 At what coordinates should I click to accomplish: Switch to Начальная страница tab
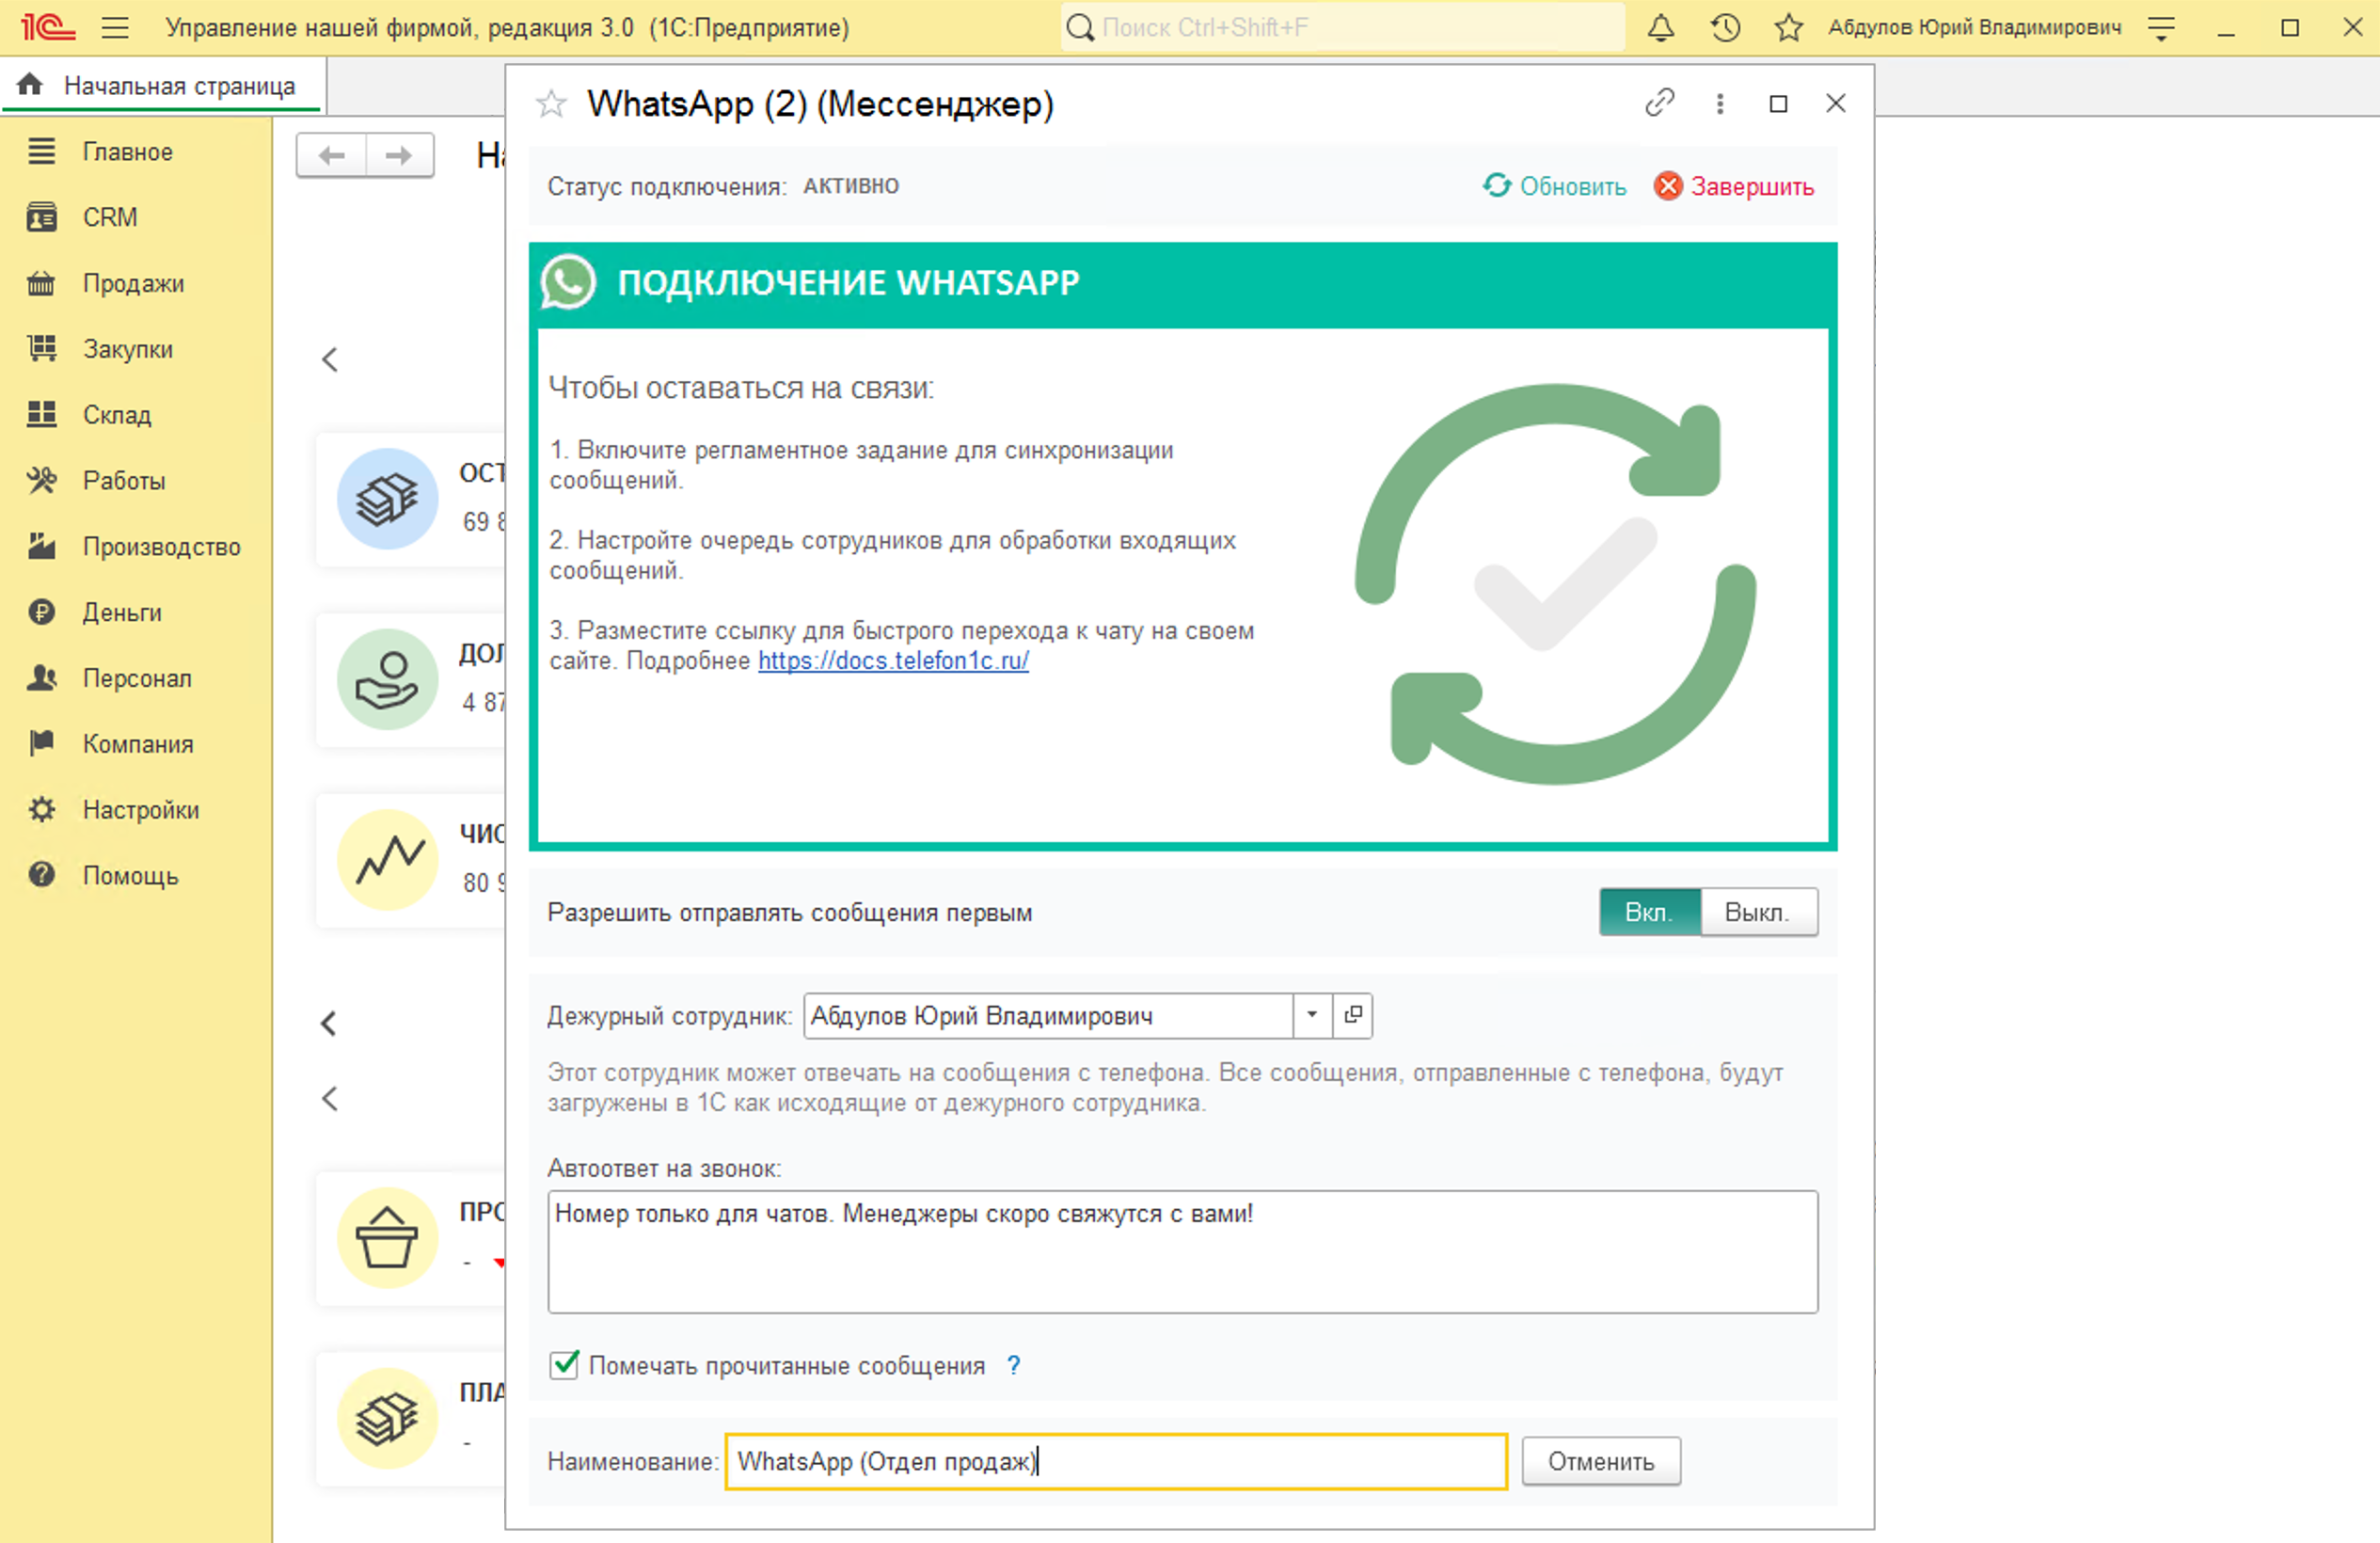[163, 86]
